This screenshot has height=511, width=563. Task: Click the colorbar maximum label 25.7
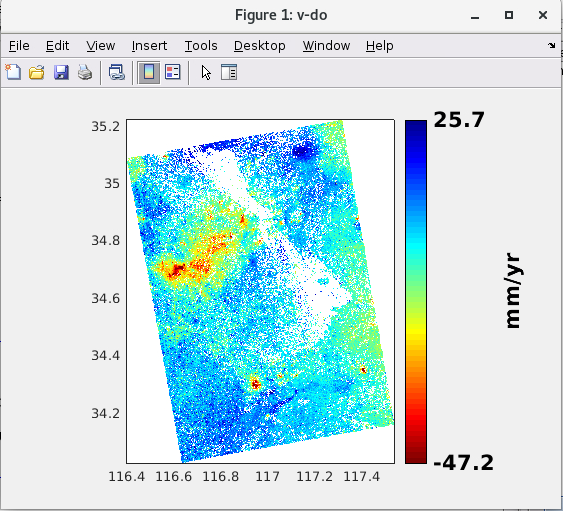tap(459, 120)
